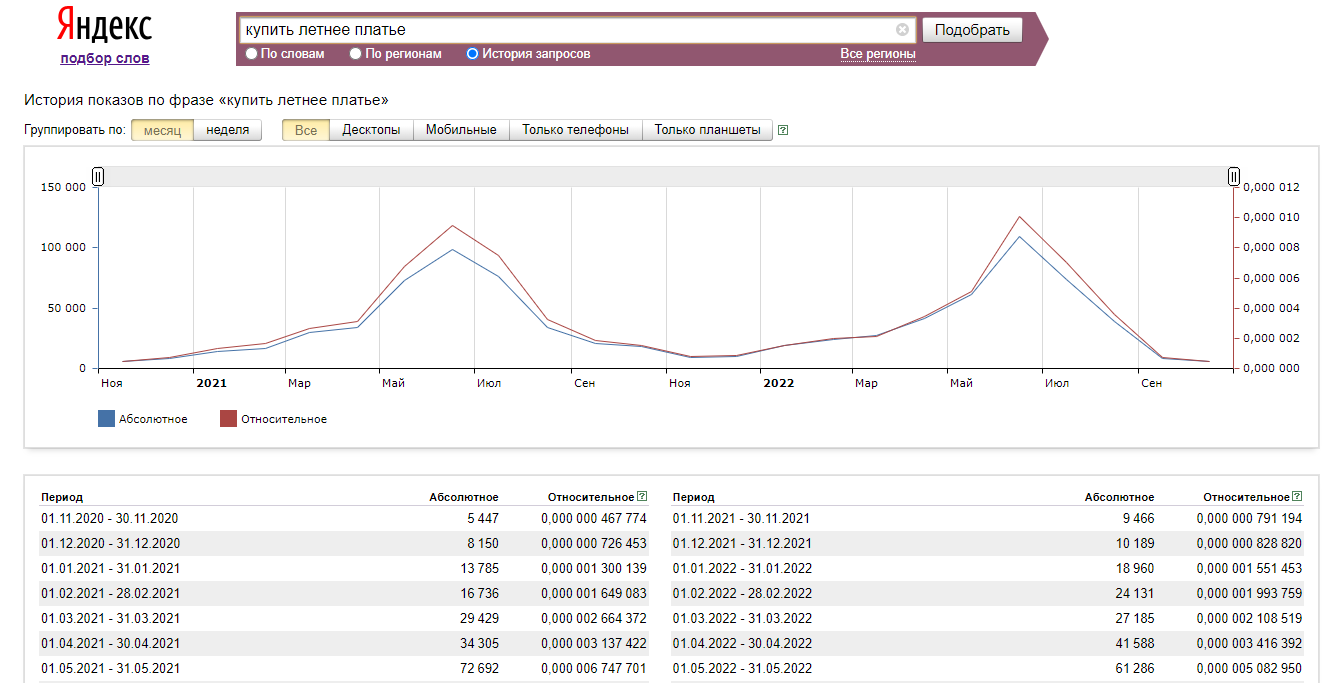1338x683 pixels.
Task: Open the подбор слов link
Action: pos(105,58)
